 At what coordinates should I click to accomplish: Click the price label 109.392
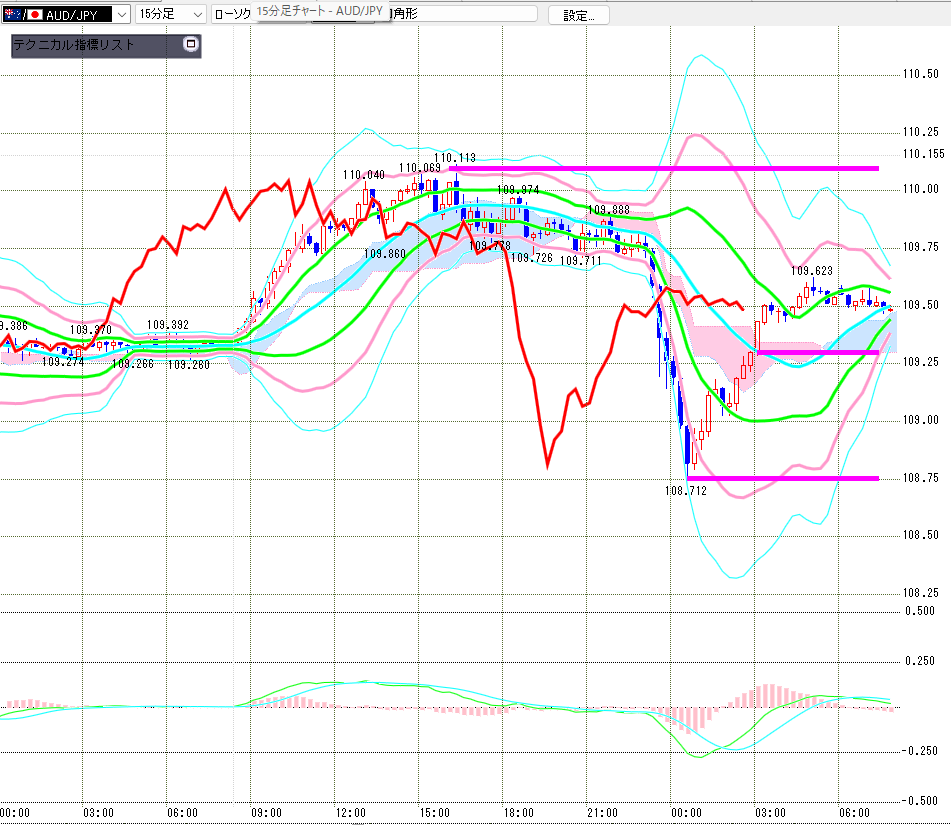pyautogui.click(x=167, y=325)
